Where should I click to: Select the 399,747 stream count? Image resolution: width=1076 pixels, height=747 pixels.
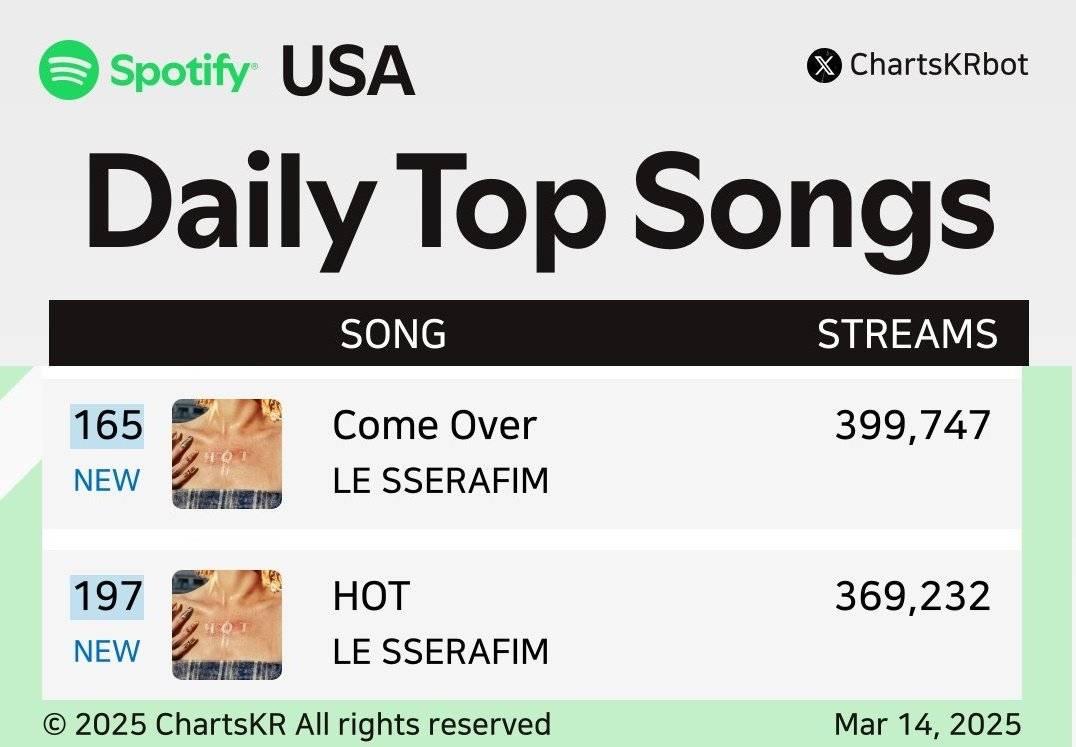click(913, 425)
